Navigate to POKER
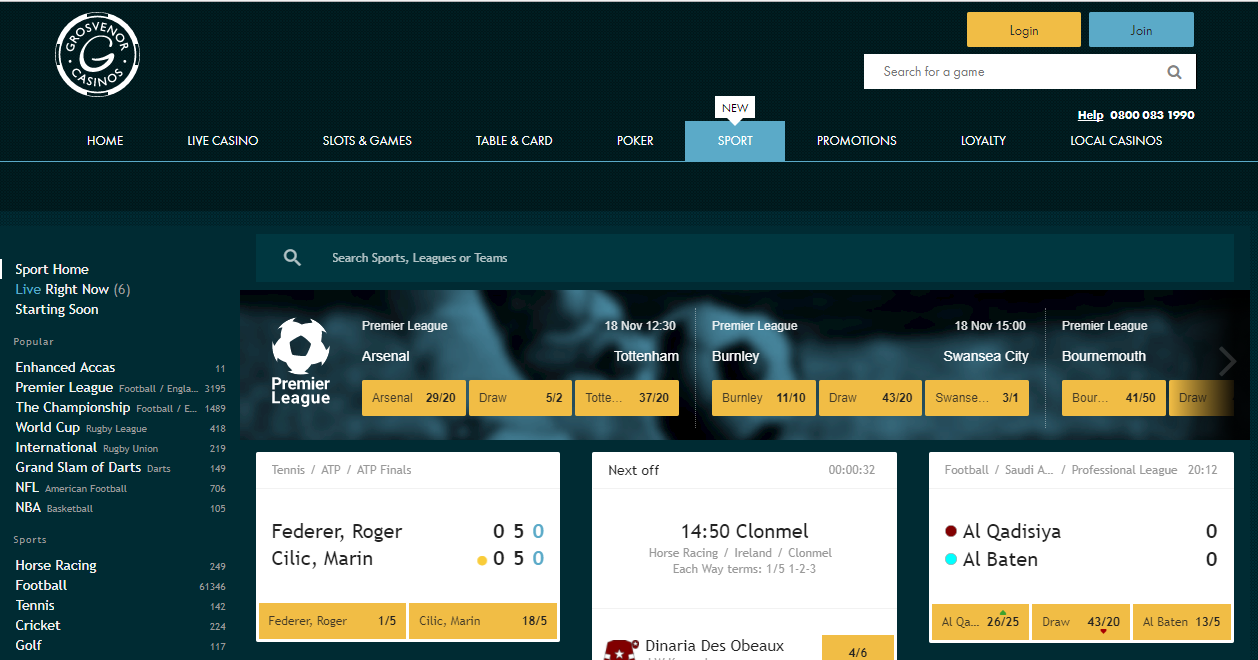Image resolution: width=1258 pixels, height=660 pixels. coord(635,141)
